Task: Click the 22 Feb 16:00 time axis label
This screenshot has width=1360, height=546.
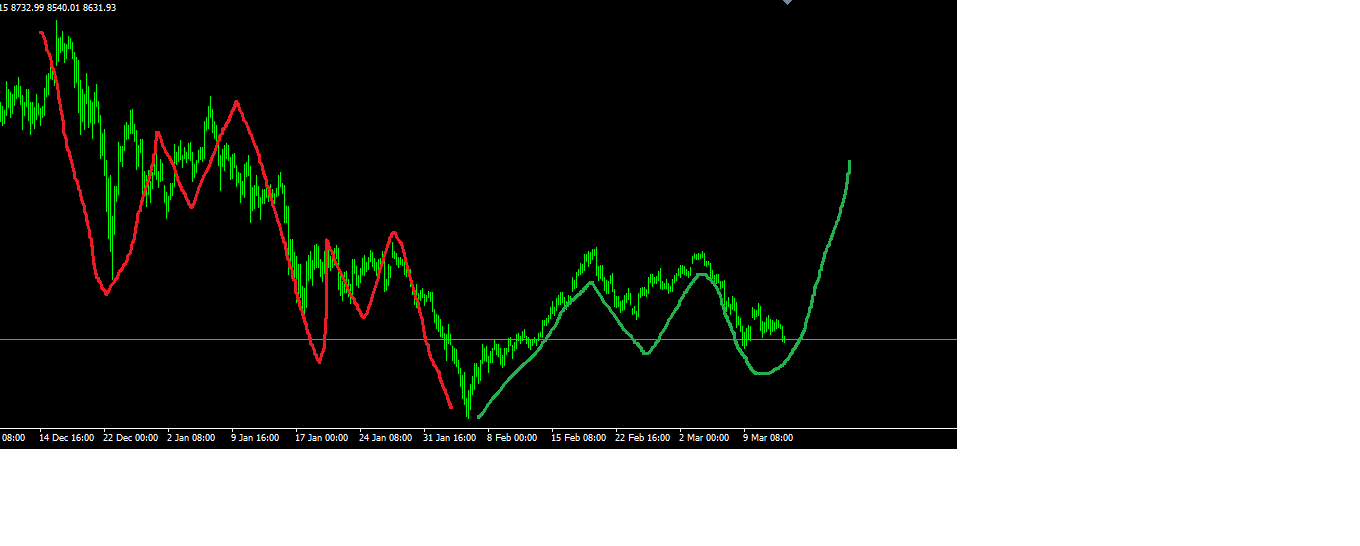Action: 643,438
